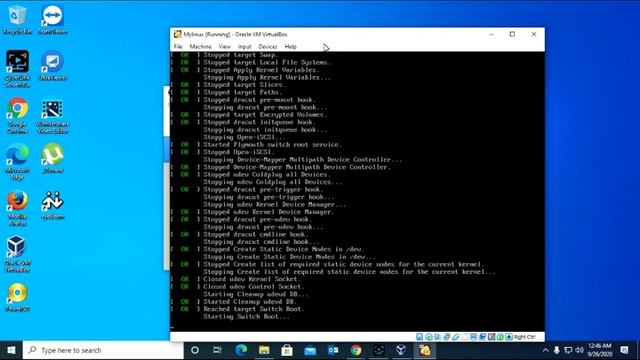Click the optical drive indicator in VM status bar
The height and width of the screenshot is (360, 640).
pyautogui.click(x=429, y=337)
